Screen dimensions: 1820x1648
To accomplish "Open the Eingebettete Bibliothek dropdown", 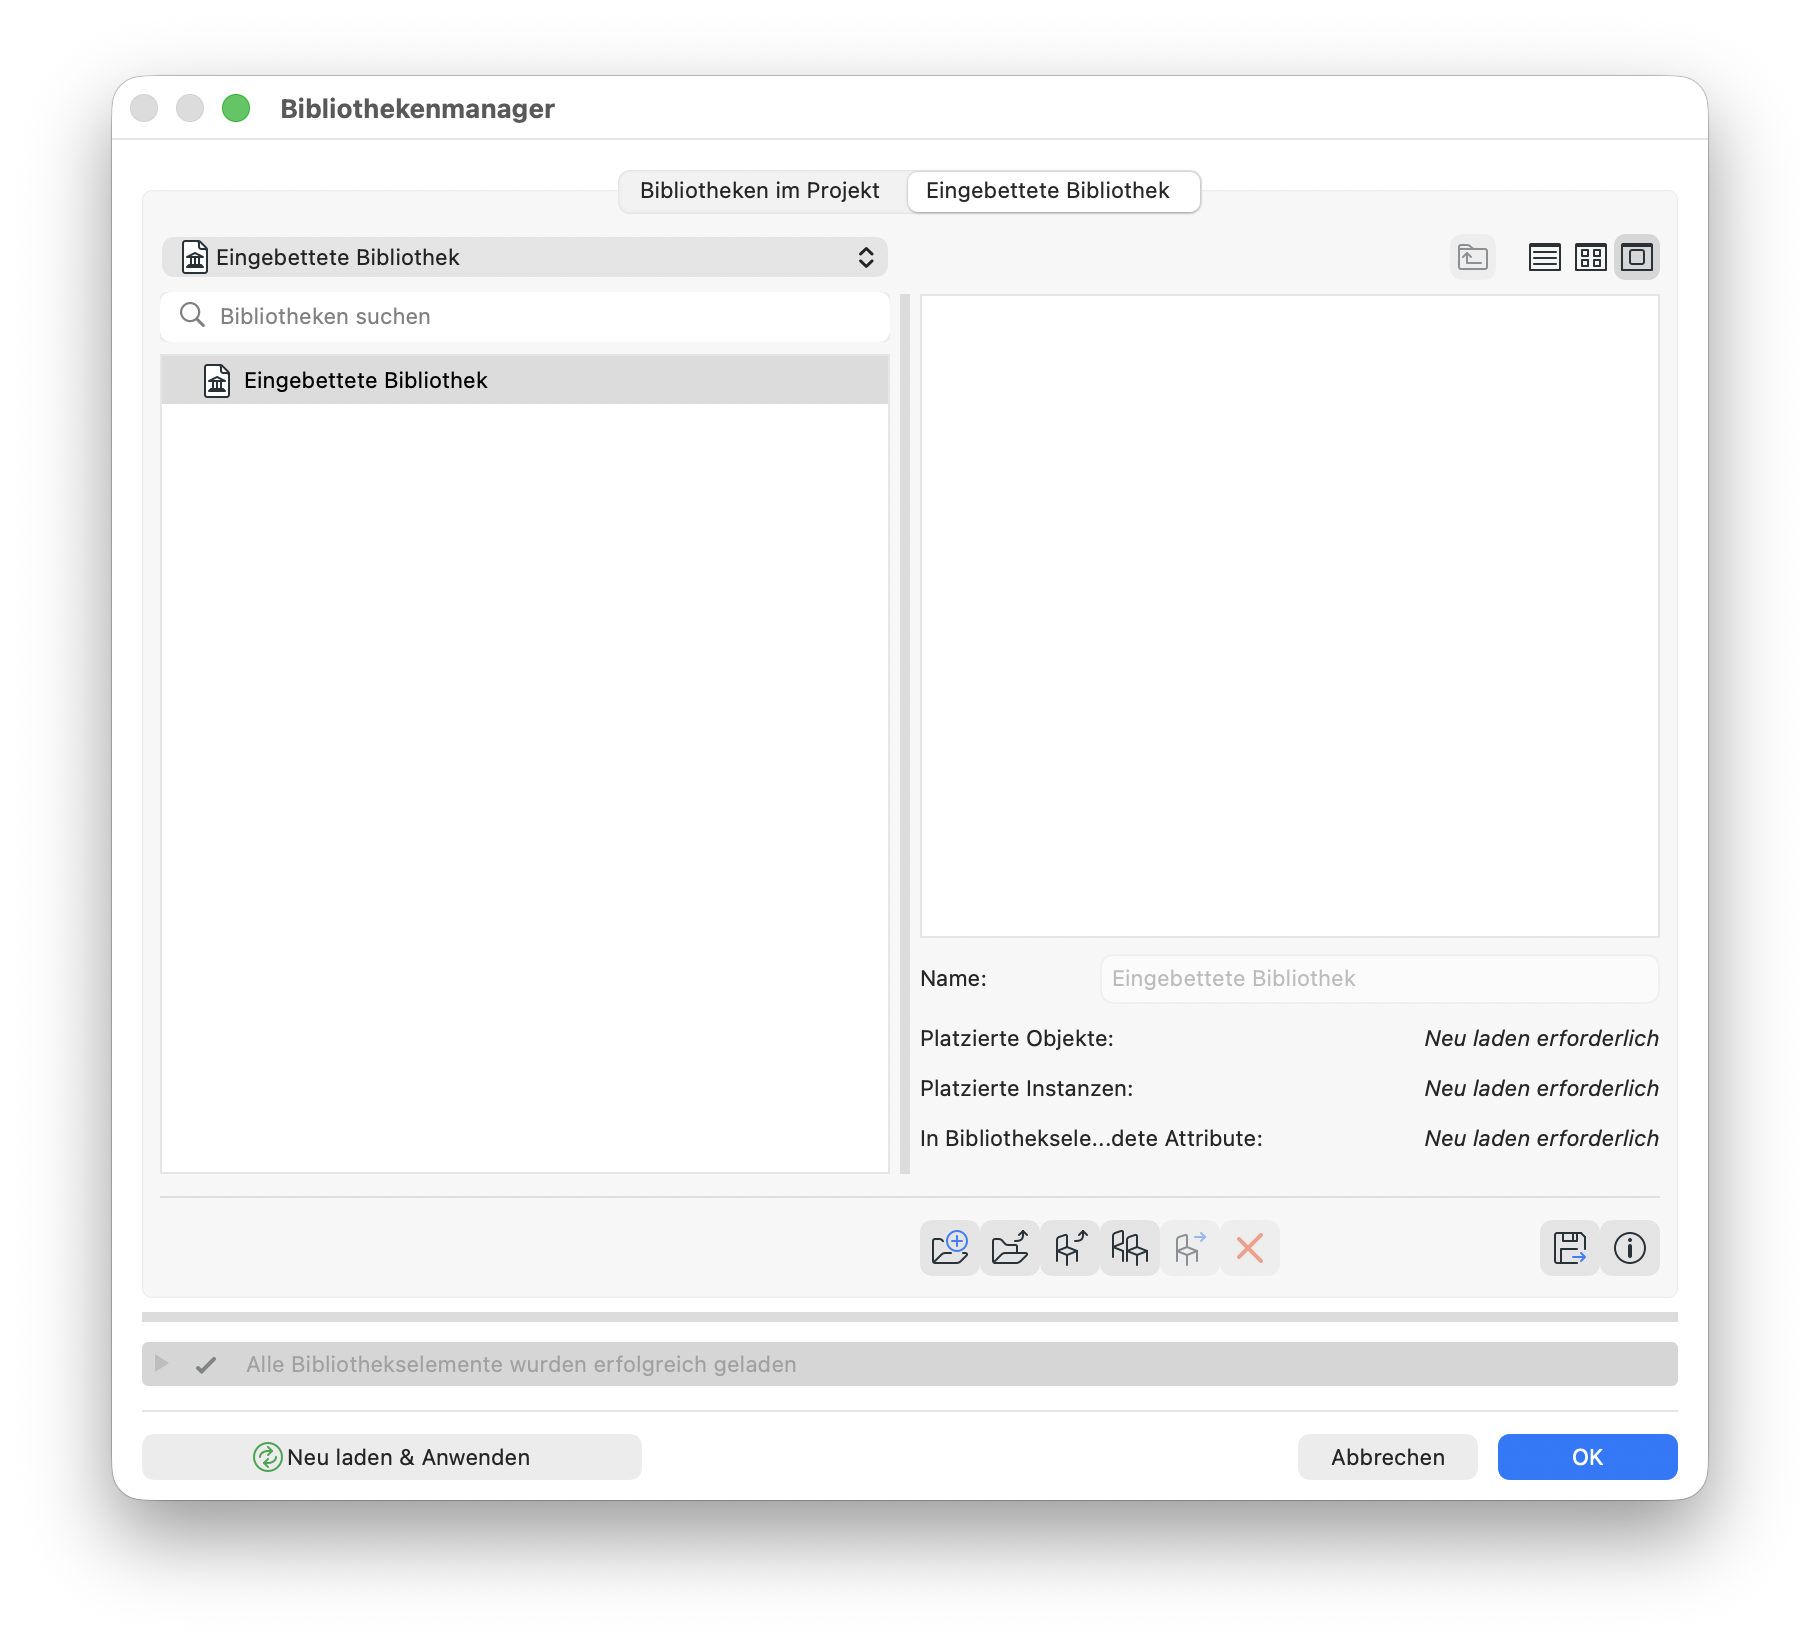I will coord(525,258).
